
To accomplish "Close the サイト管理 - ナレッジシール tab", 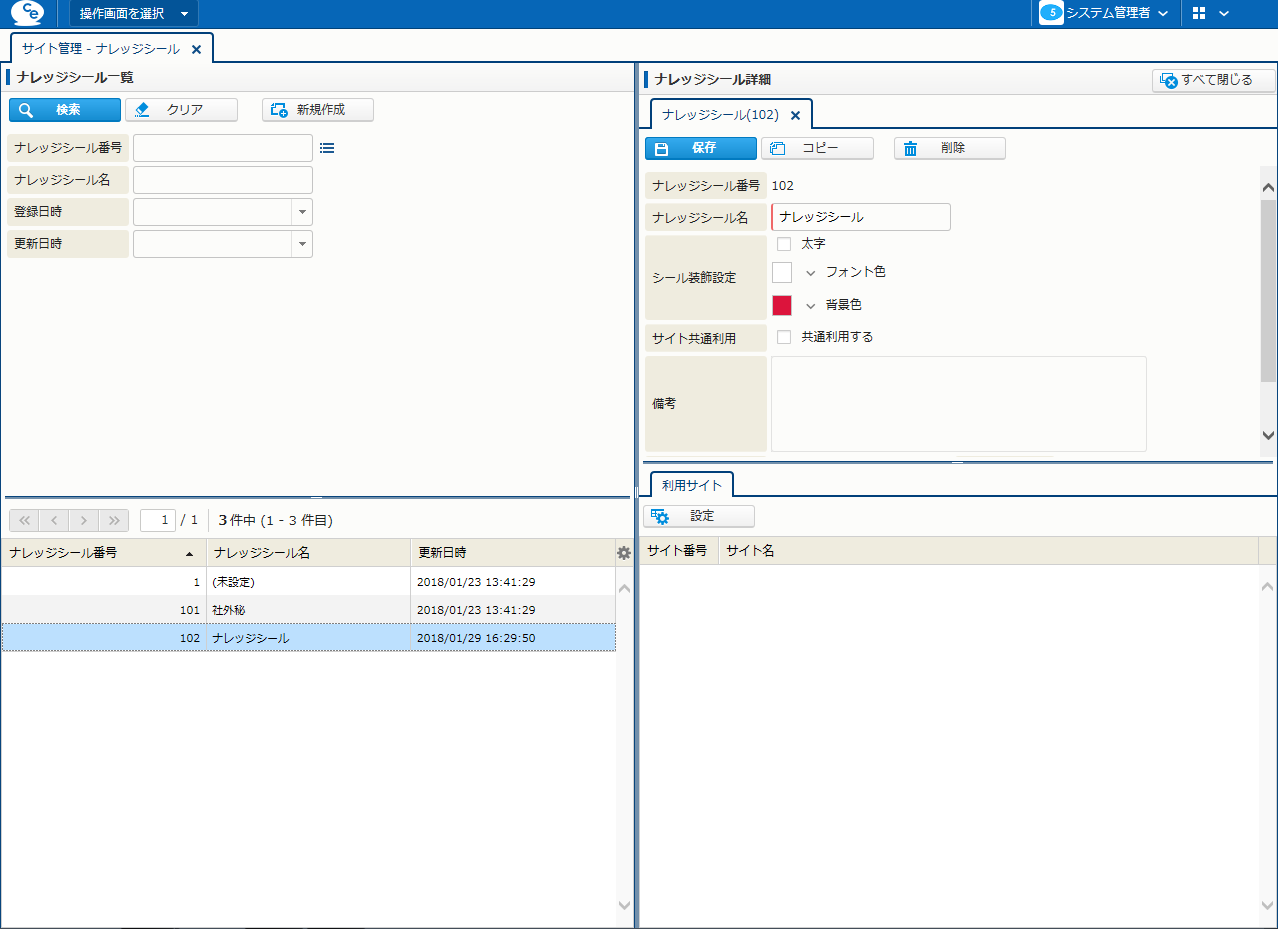I will click(196, 49).
